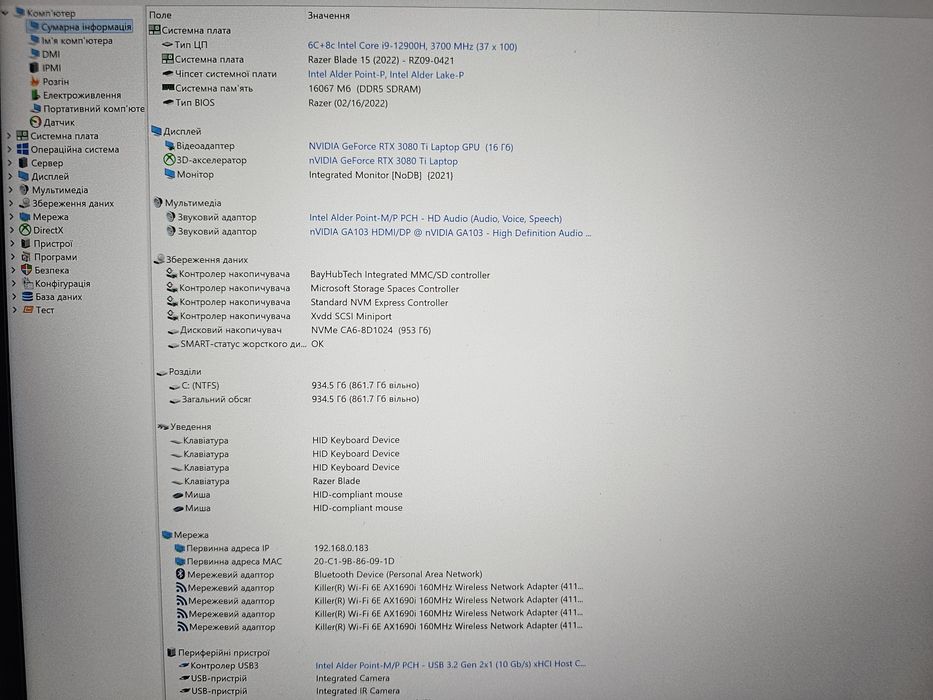Expand the Операційна система node

[x=9, y=149]
